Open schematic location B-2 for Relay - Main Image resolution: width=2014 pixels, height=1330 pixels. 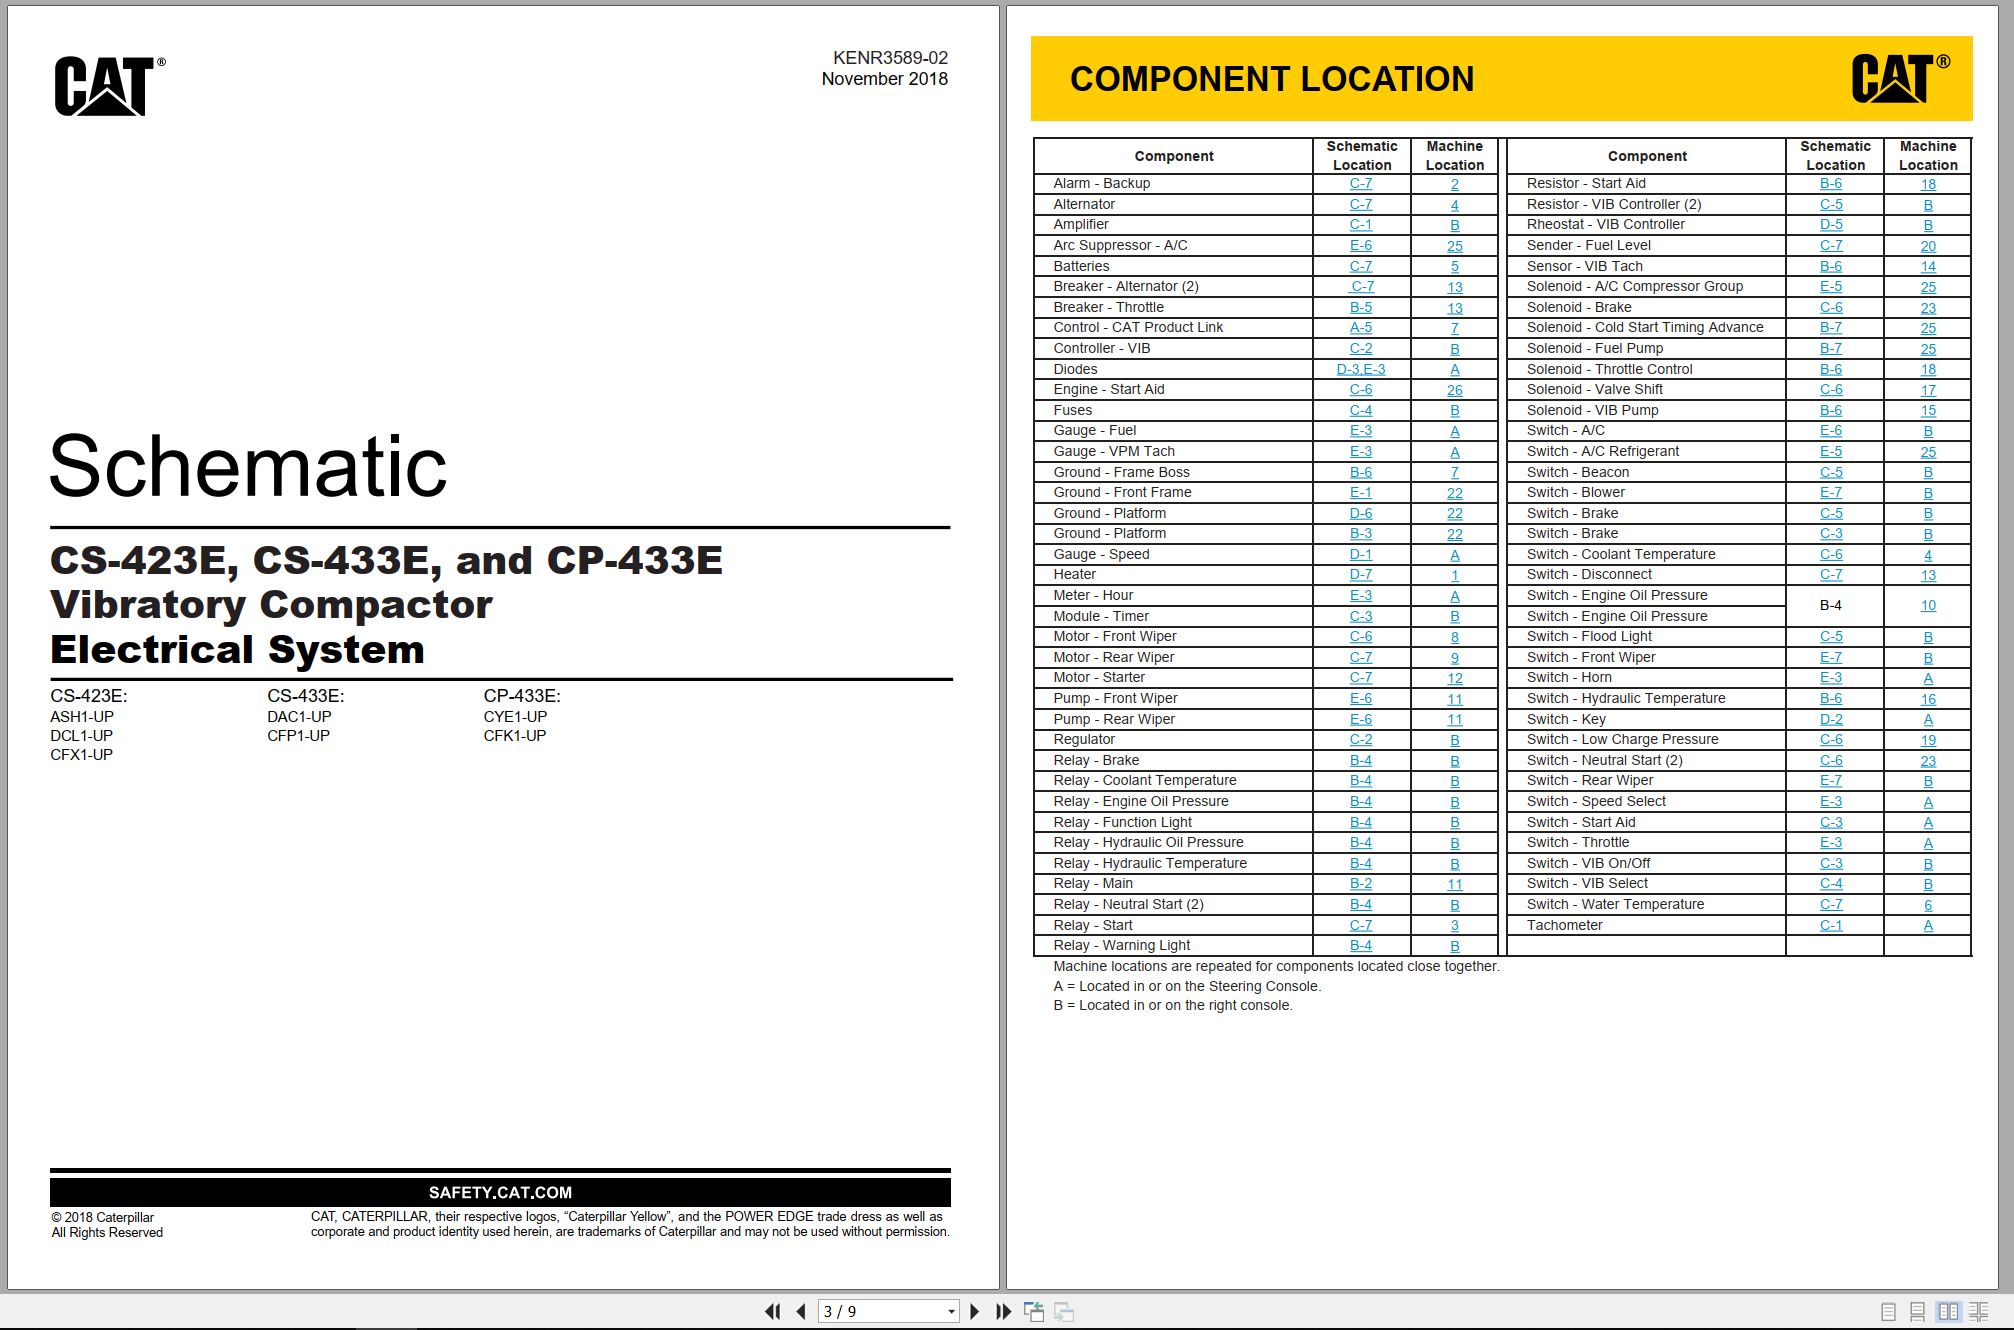click(x=1360, y=884)
